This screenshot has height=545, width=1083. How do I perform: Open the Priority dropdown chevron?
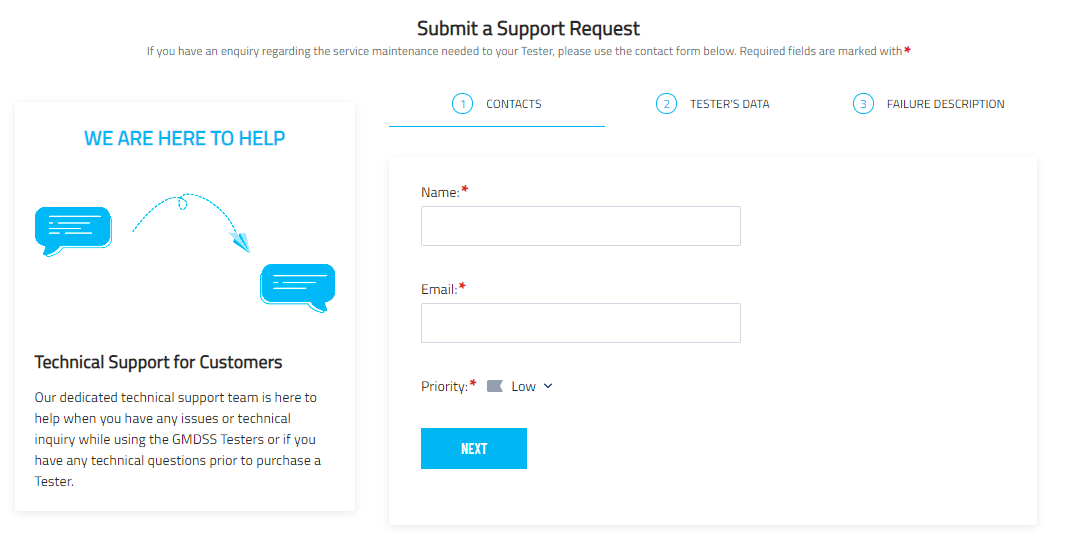(x=548, y=386)
